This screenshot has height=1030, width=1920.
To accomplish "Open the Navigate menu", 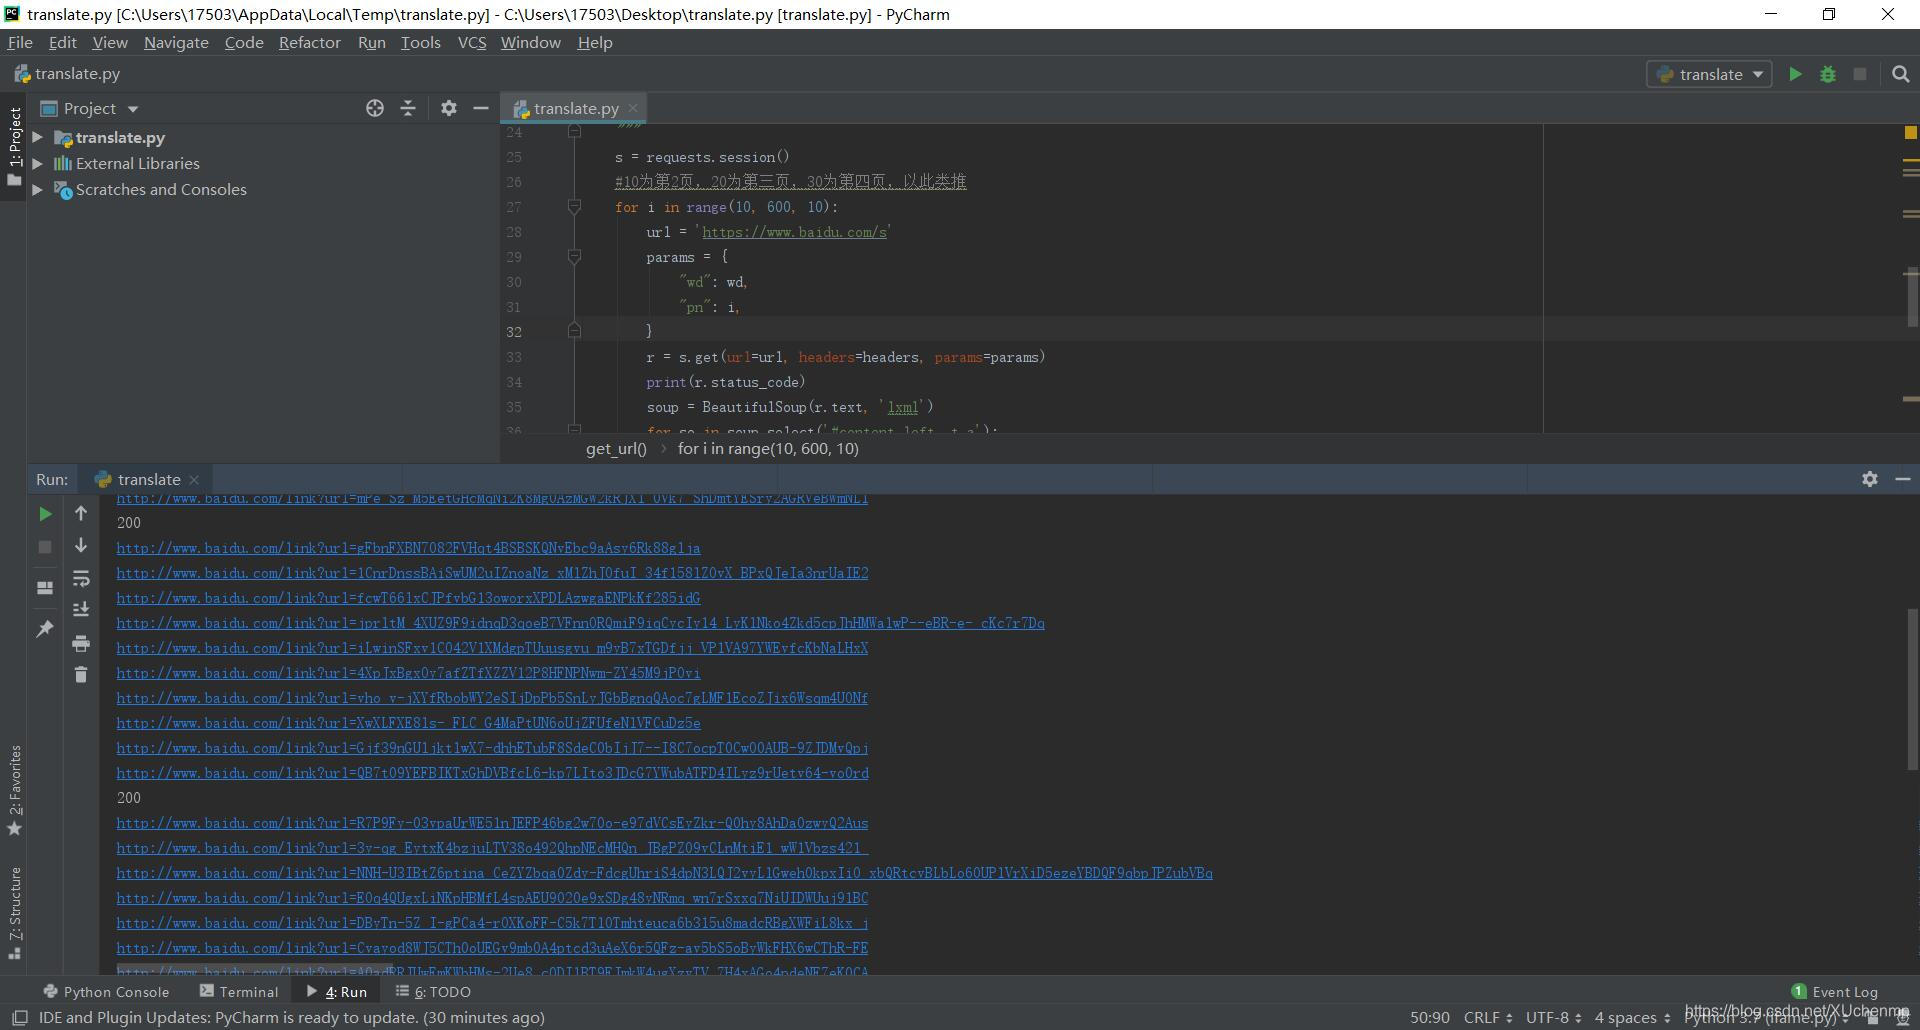I will click(x=176, y=42).
